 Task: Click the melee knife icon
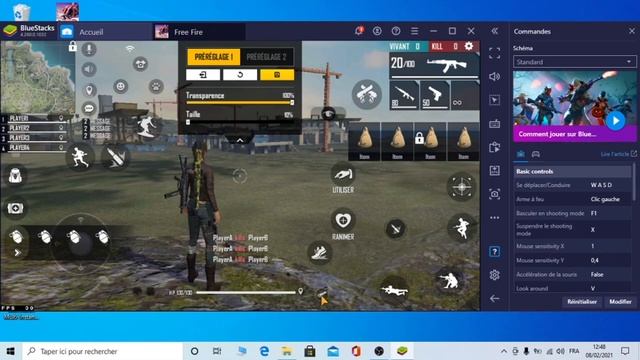[x=395, y=229]
